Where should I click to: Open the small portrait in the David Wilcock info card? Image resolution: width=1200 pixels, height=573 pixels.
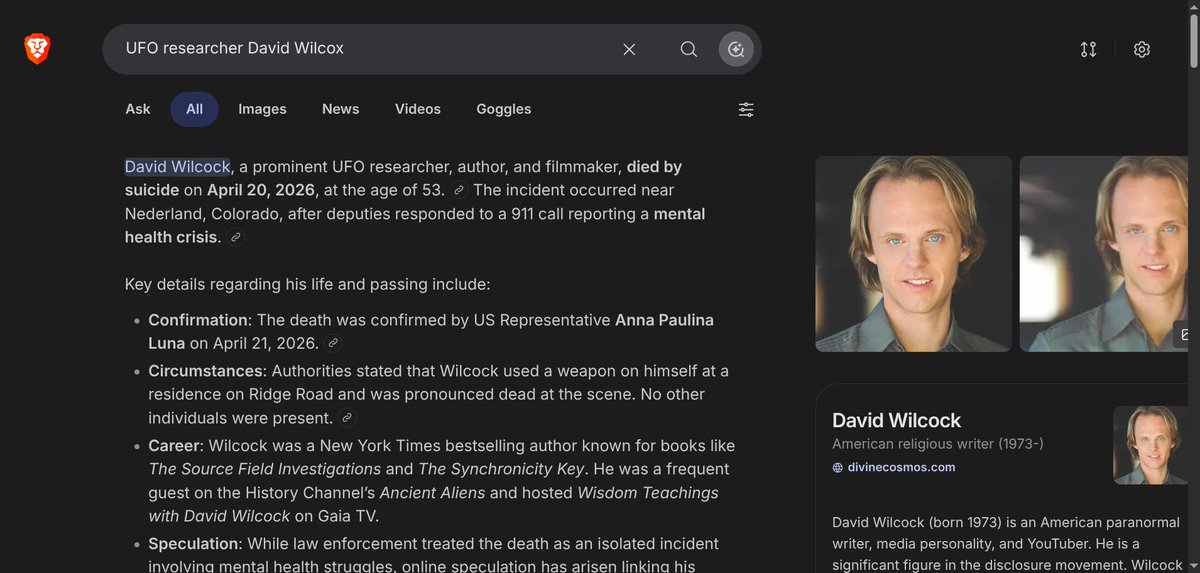(1152, 445)
